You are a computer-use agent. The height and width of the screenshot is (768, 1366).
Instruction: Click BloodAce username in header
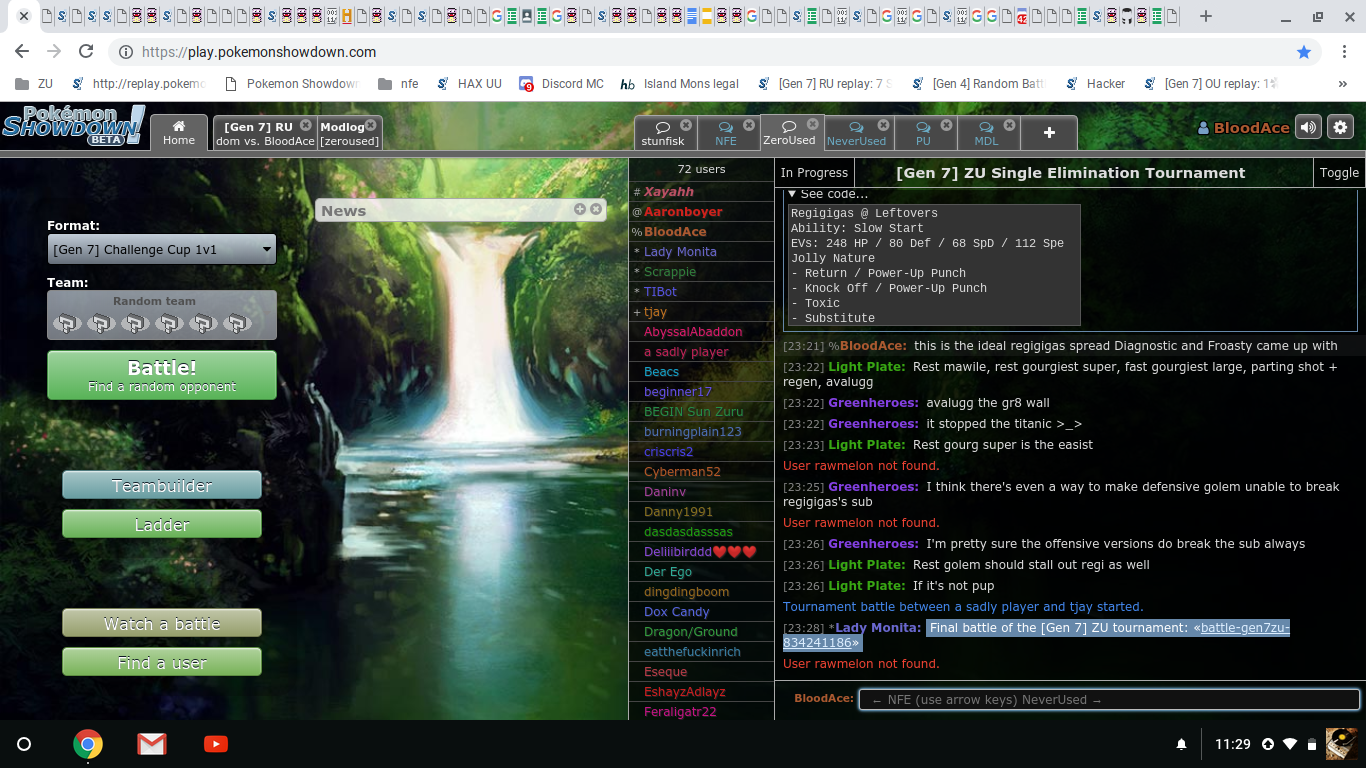[1243, 128]
